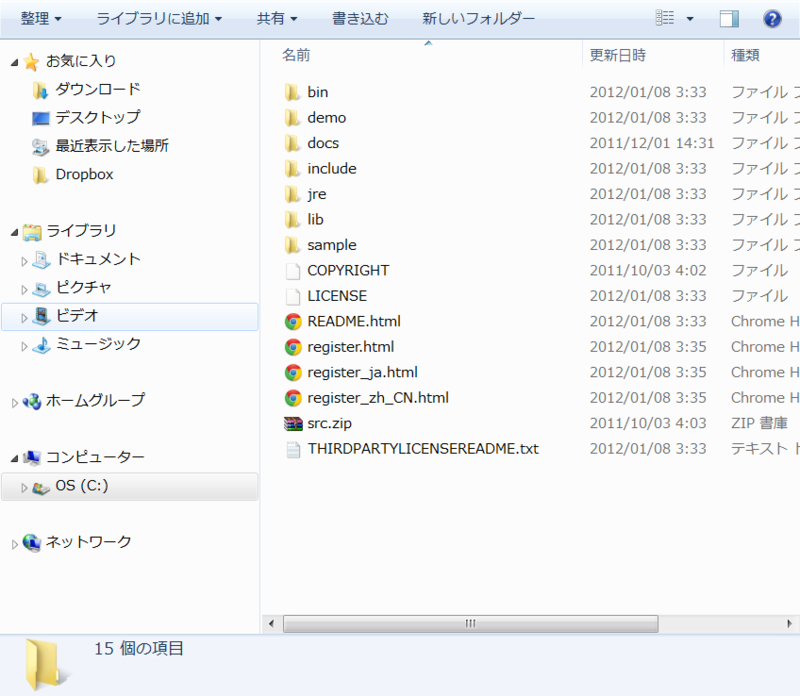800x696 pixels.
Task: Click Chrome icon beside register.html
Action: 293,347
